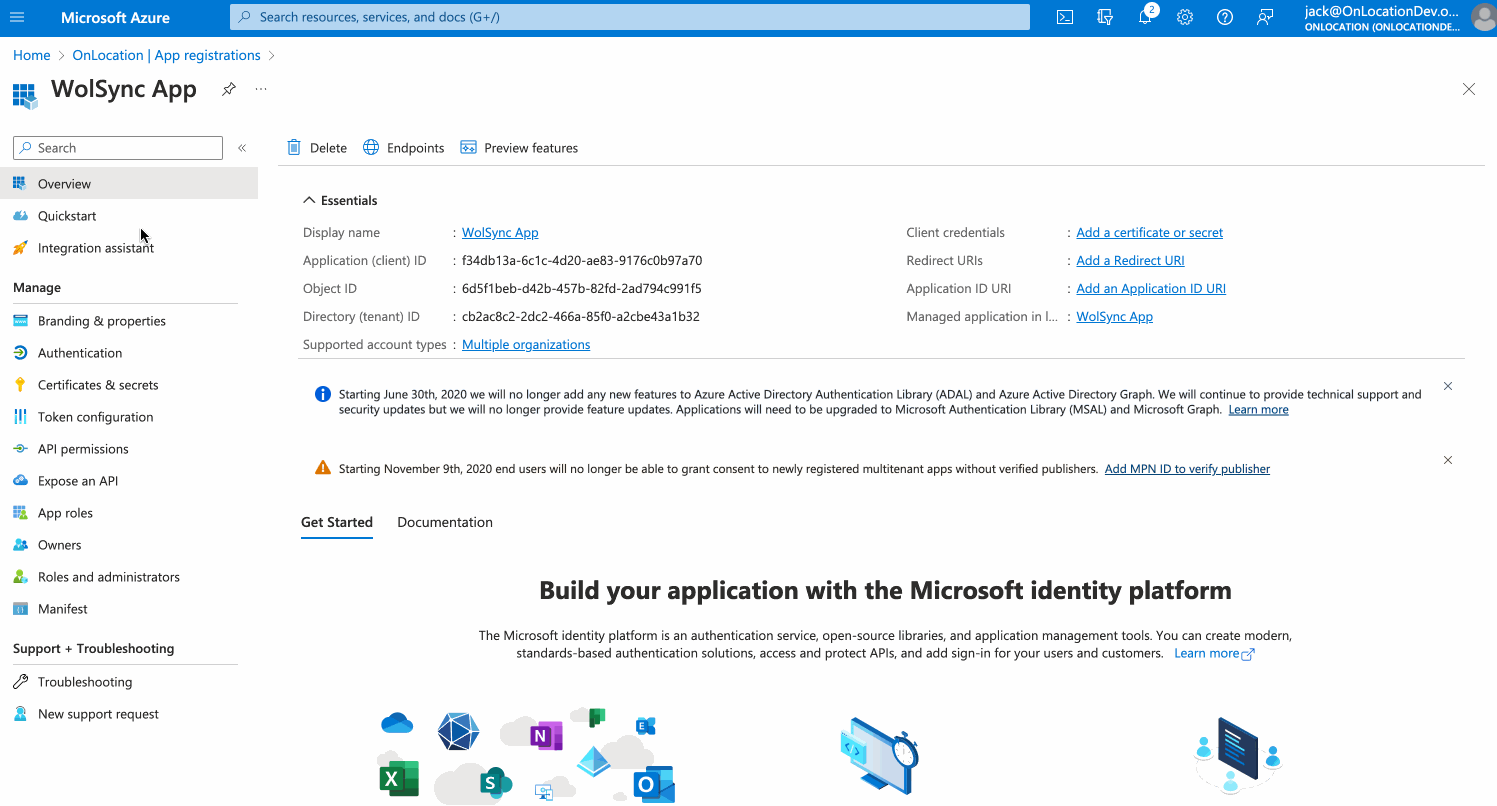Select the Object ID value
The image size is (1497, 806).
[x=582, y=289]
